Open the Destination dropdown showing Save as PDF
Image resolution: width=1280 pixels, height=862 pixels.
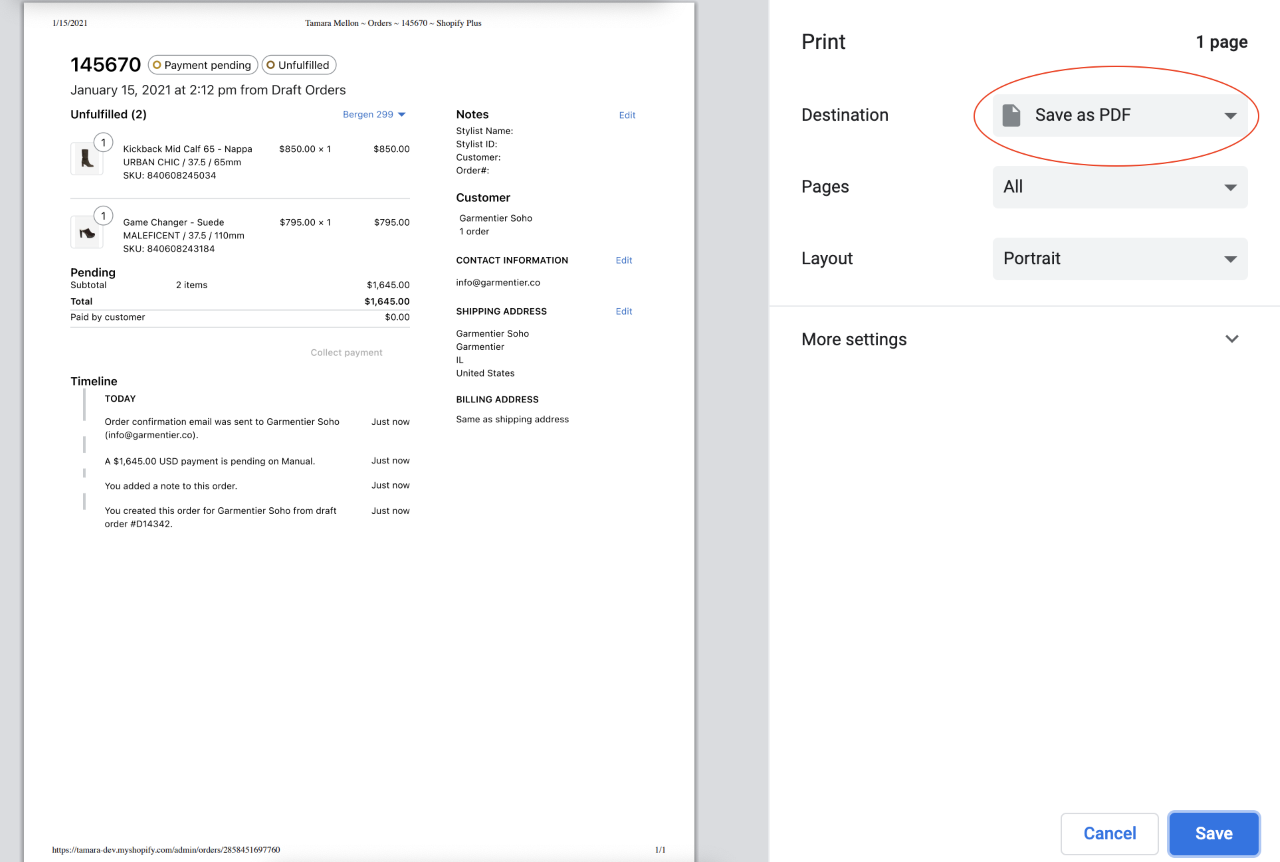coord(1120,115)
